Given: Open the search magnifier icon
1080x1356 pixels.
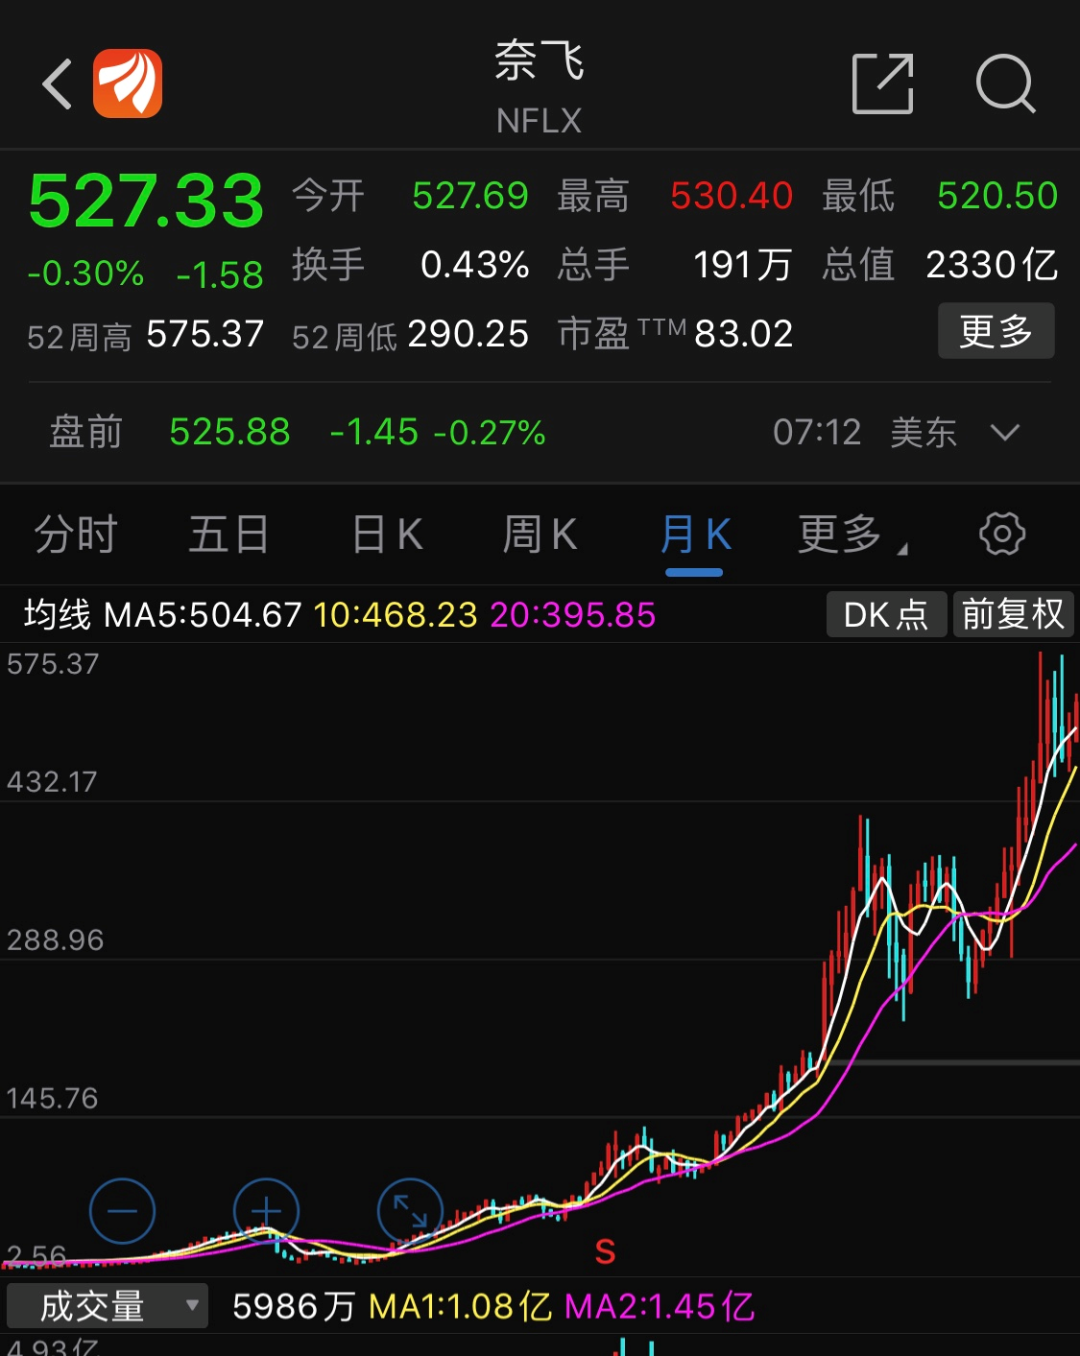Looking at the screenshot, I should pyautogui.click(x=1005, y=84).
